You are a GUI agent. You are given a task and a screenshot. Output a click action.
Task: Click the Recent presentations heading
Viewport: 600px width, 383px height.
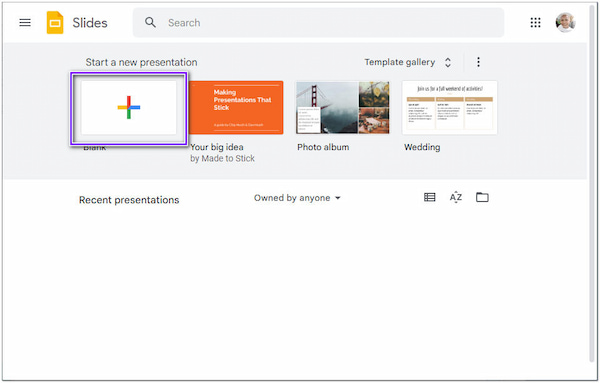(129, 200)
